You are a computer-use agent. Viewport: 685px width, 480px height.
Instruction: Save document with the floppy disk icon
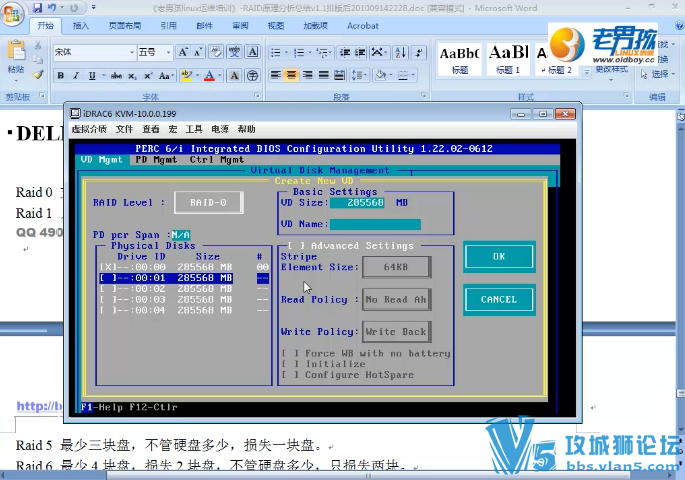point(37,7)
